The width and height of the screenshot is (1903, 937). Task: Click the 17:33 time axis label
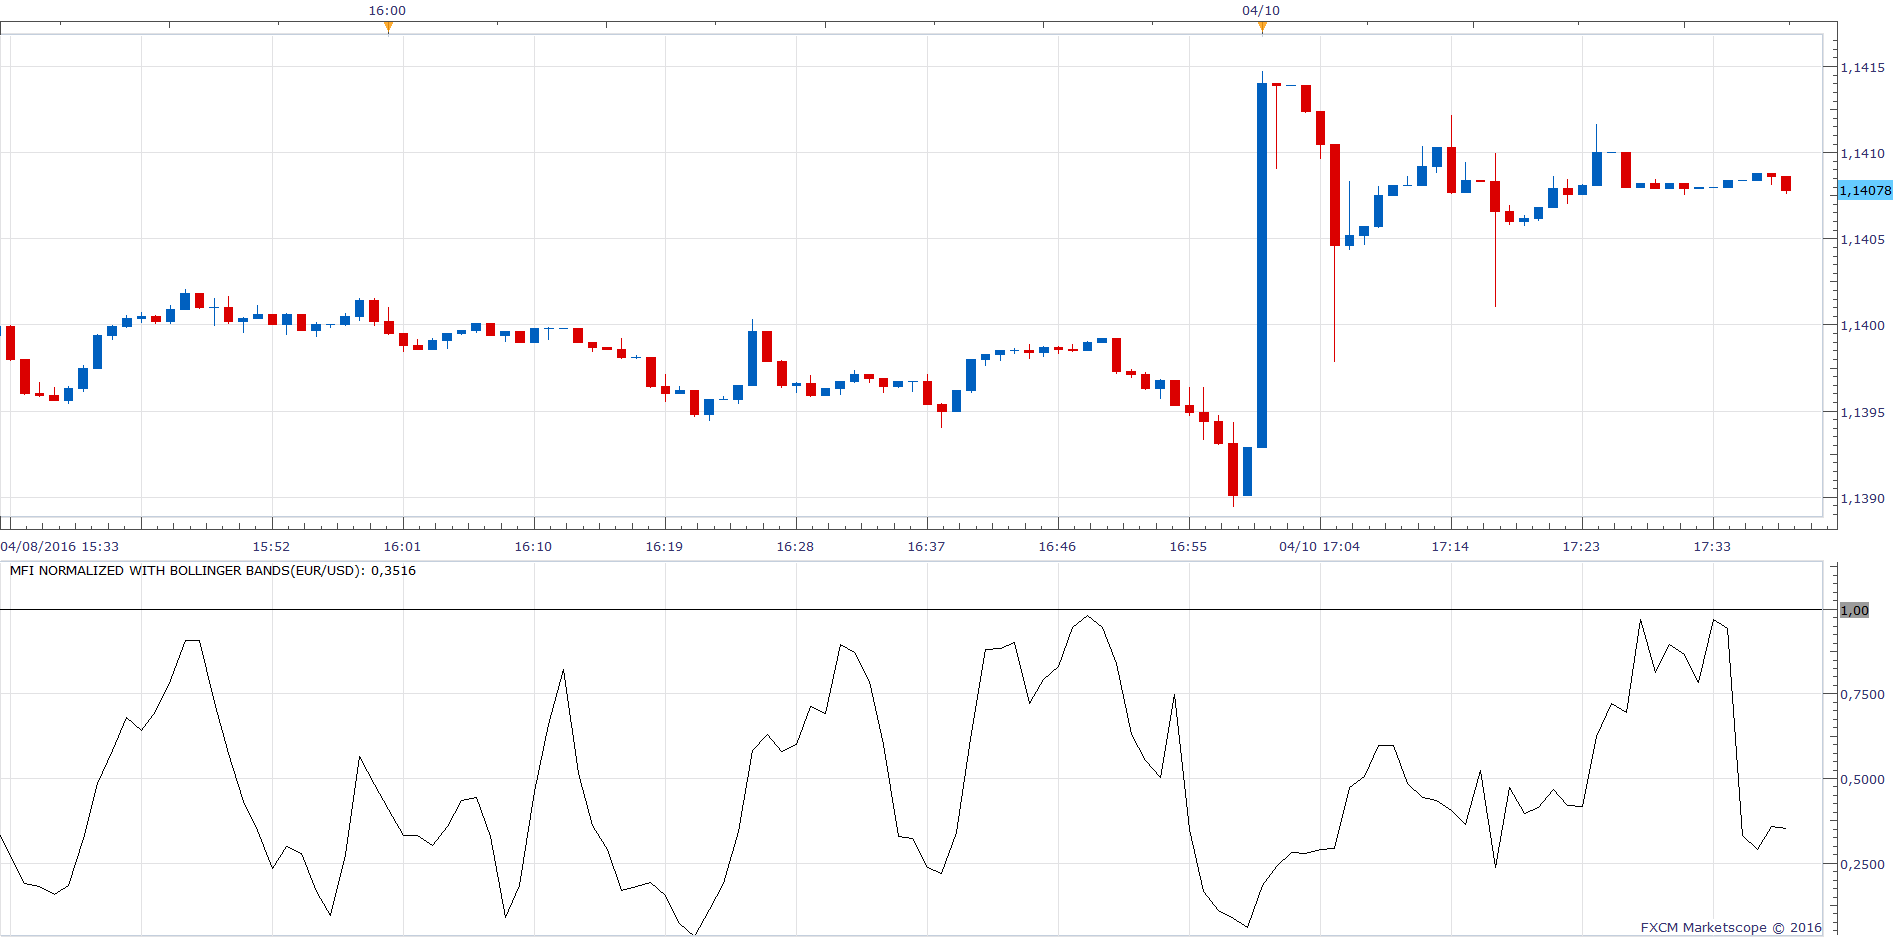point(1712,547)
